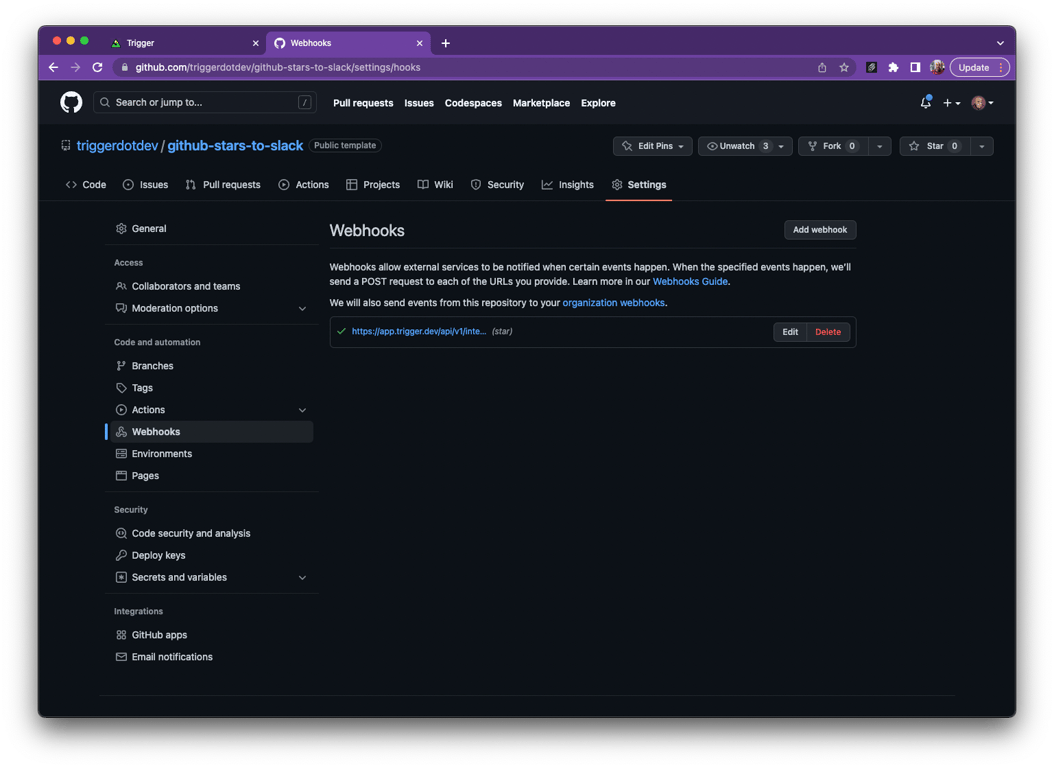Click the address bar URL
The height and width of the screenshot is (768, 1054).
coord(278,67)
